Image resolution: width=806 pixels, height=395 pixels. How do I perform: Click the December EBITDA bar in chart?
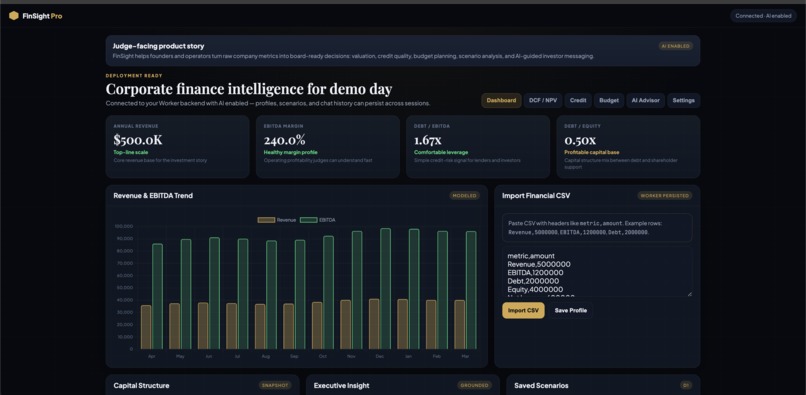click(x=385, y=289)
